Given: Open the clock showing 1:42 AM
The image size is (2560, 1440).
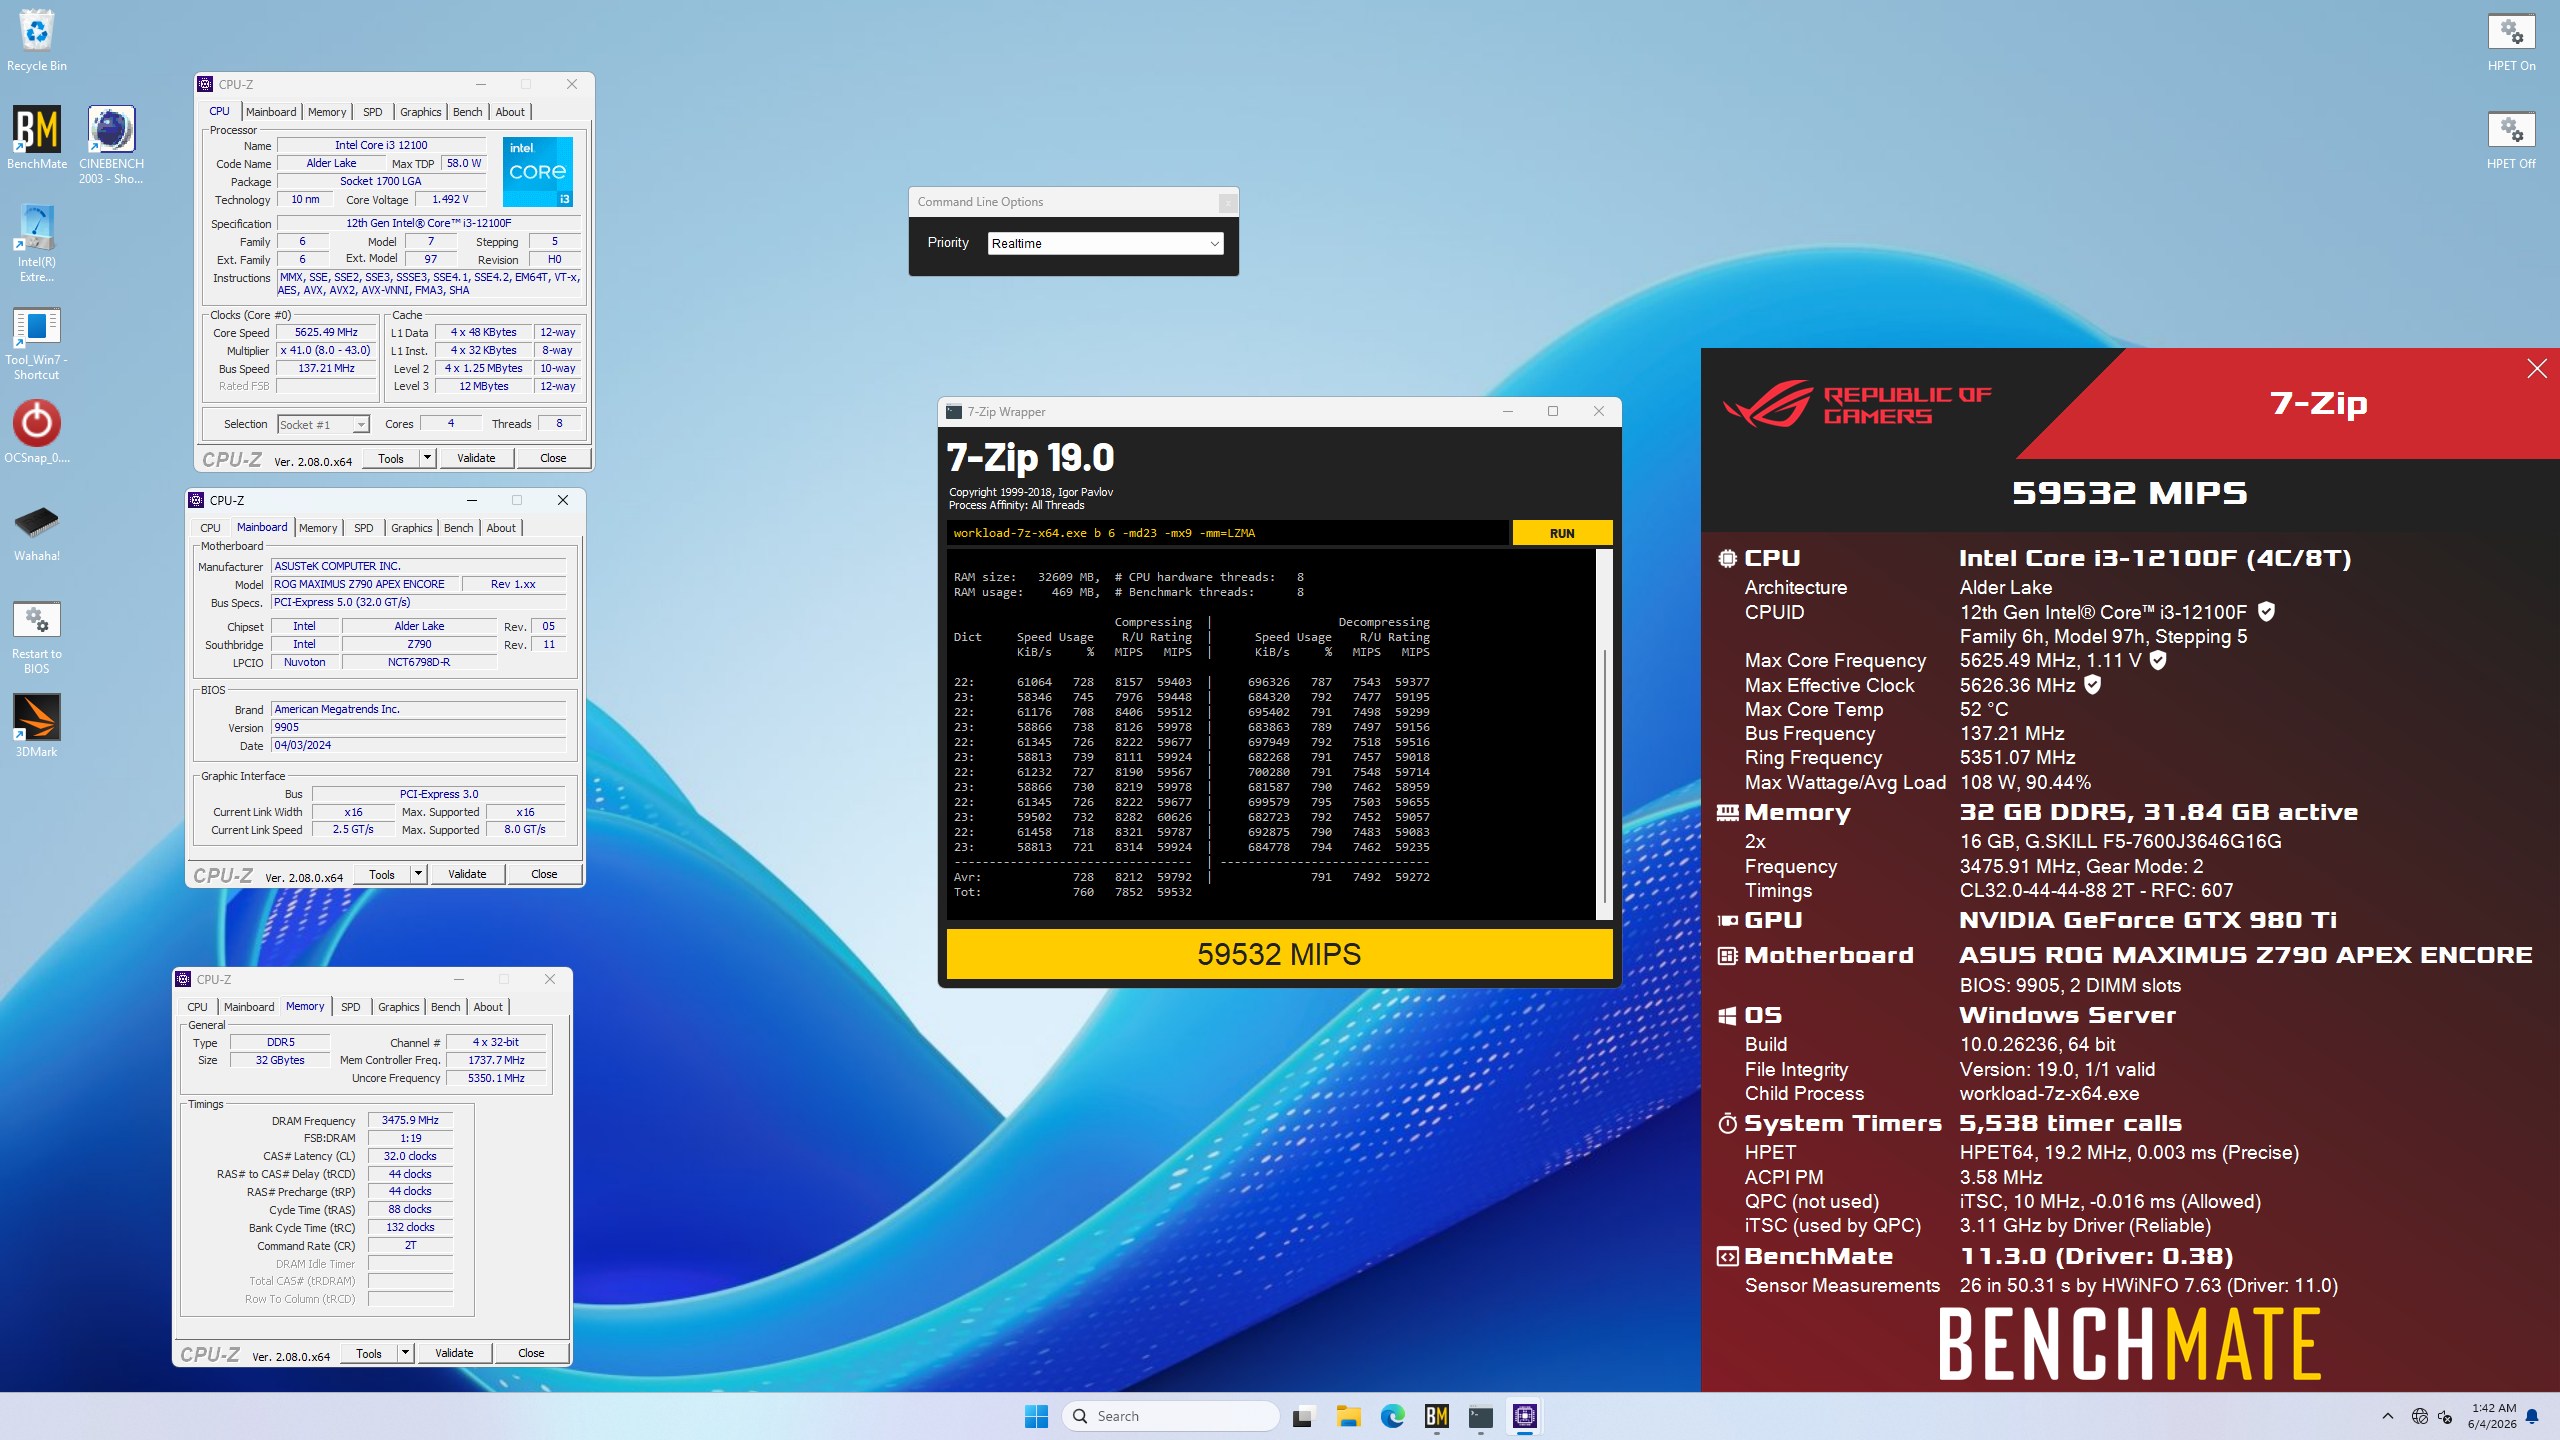Looking at the screenshot, I should pos(2492,1416).
